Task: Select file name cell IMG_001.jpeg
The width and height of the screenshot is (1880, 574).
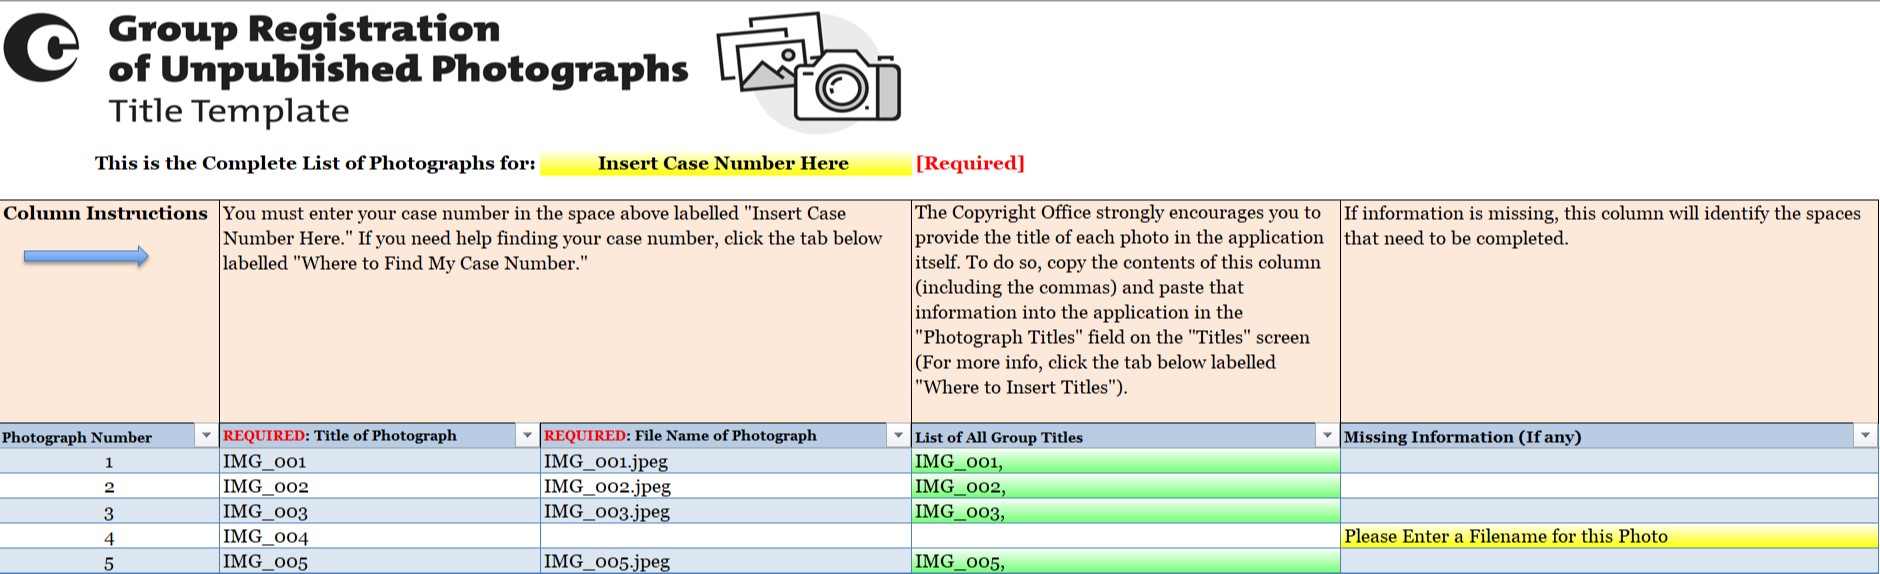Action: tap(725, 461)
